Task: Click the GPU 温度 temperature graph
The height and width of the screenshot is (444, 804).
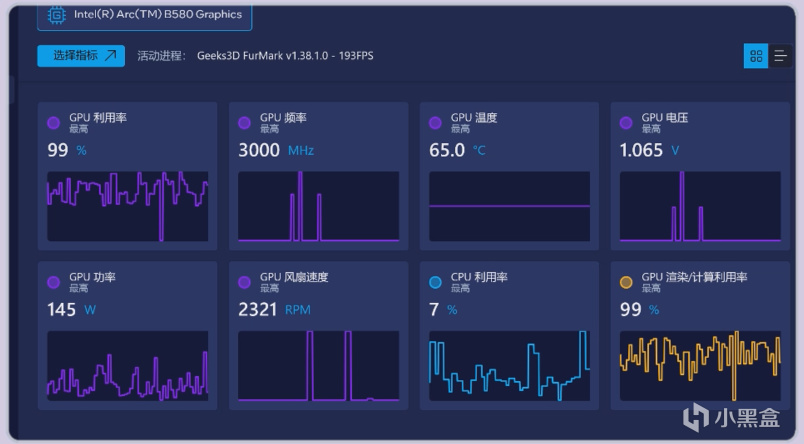Action: tap(509, 206)
